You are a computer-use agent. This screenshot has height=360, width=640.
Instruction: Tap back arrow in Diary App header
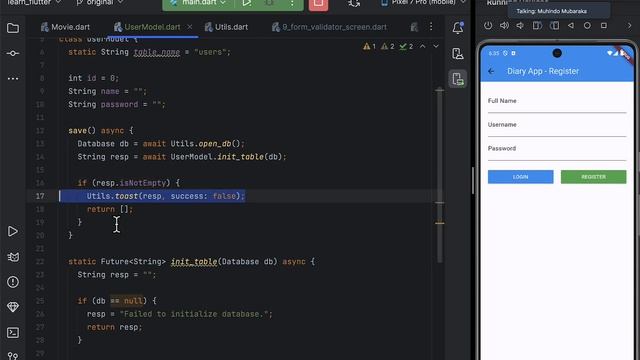pyautogui.click(x=491, y=71)
